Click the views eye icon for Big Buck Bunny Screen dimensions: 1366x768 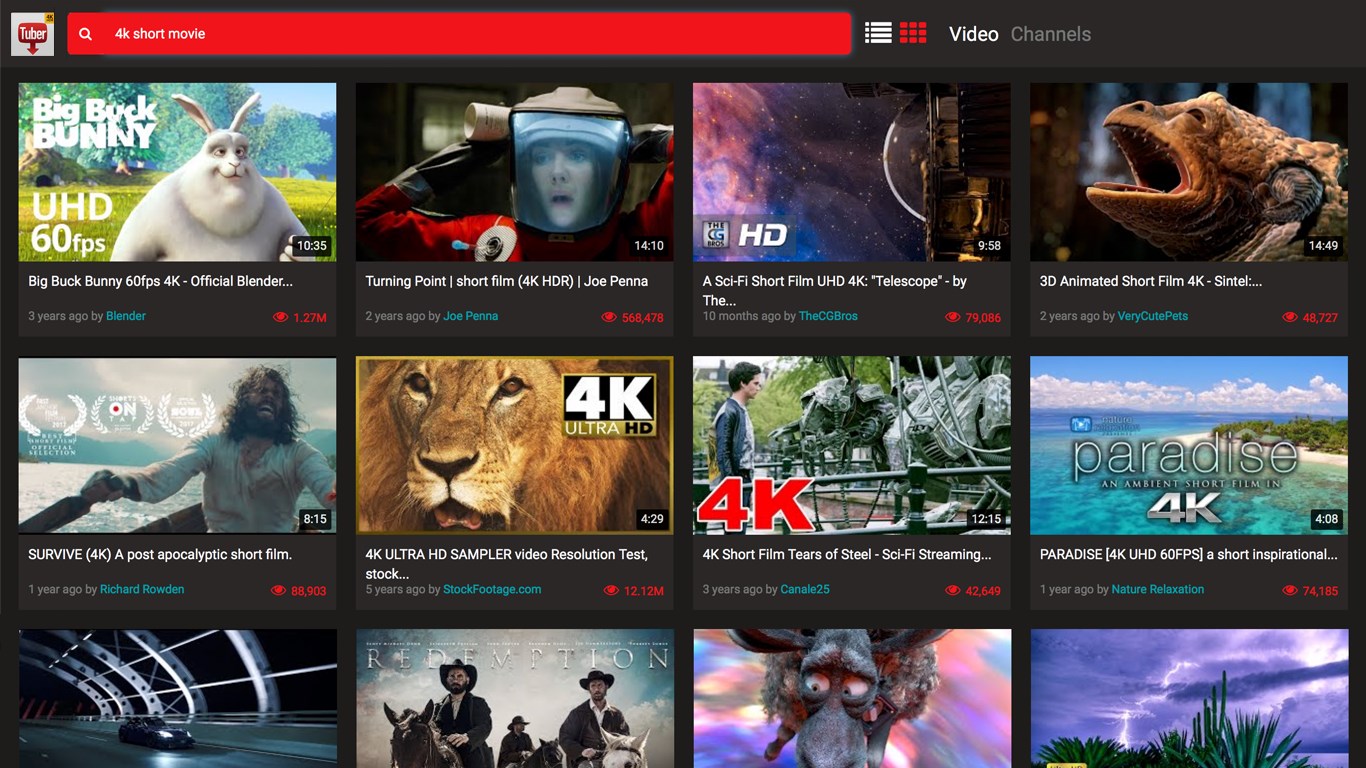tap(280, 317)
